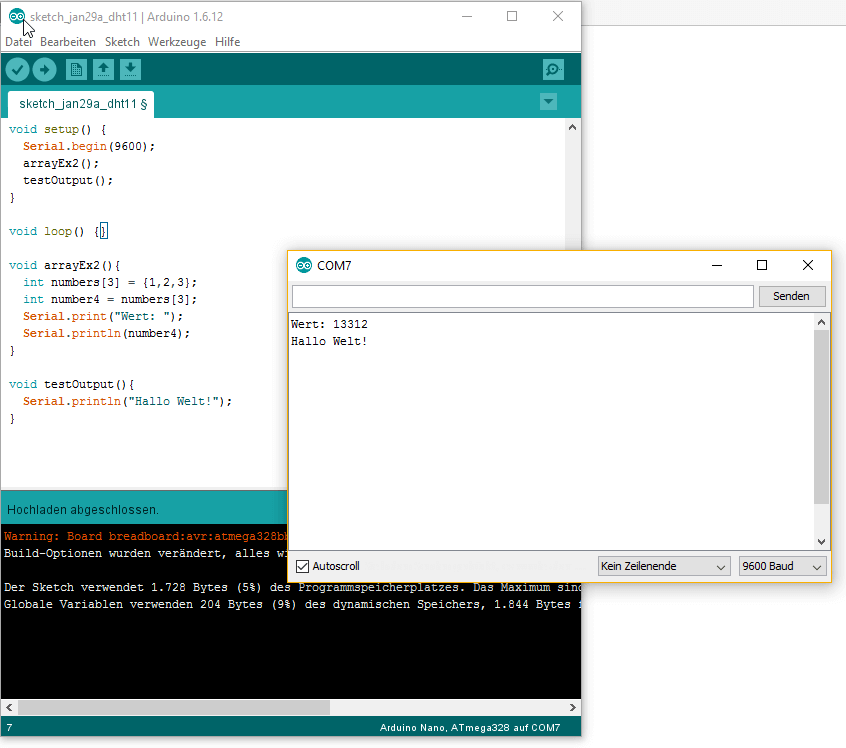The width and height of the screenshot is (846, 748).
Task: Click the code editor scroll-up arrow
Action: pos(572,127)
